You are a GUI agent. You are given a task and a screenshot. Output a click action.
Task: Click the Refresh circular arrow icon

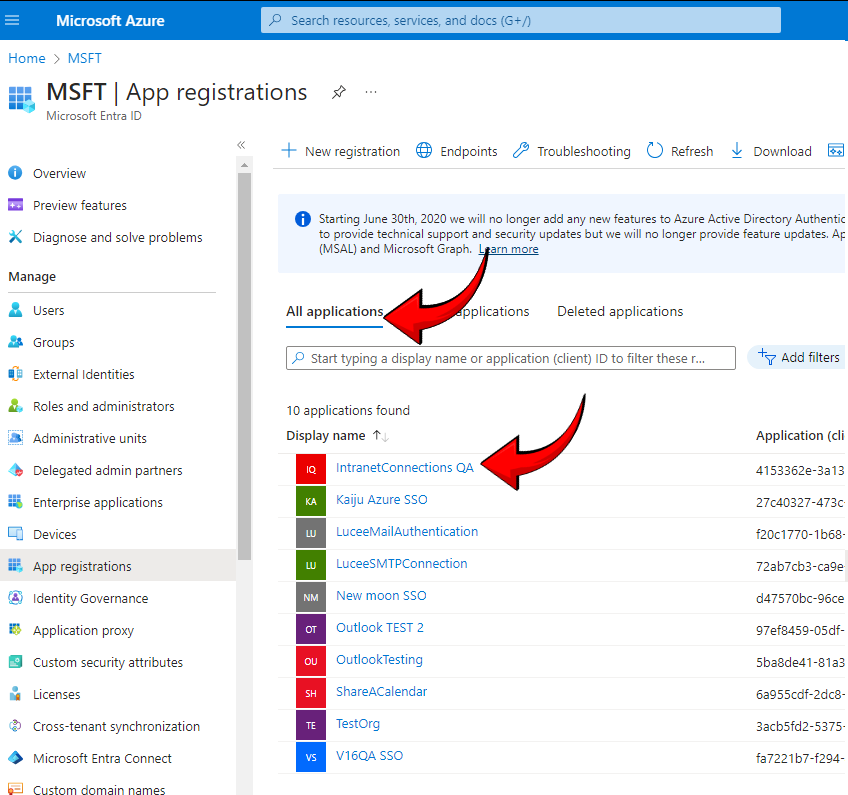654,150
